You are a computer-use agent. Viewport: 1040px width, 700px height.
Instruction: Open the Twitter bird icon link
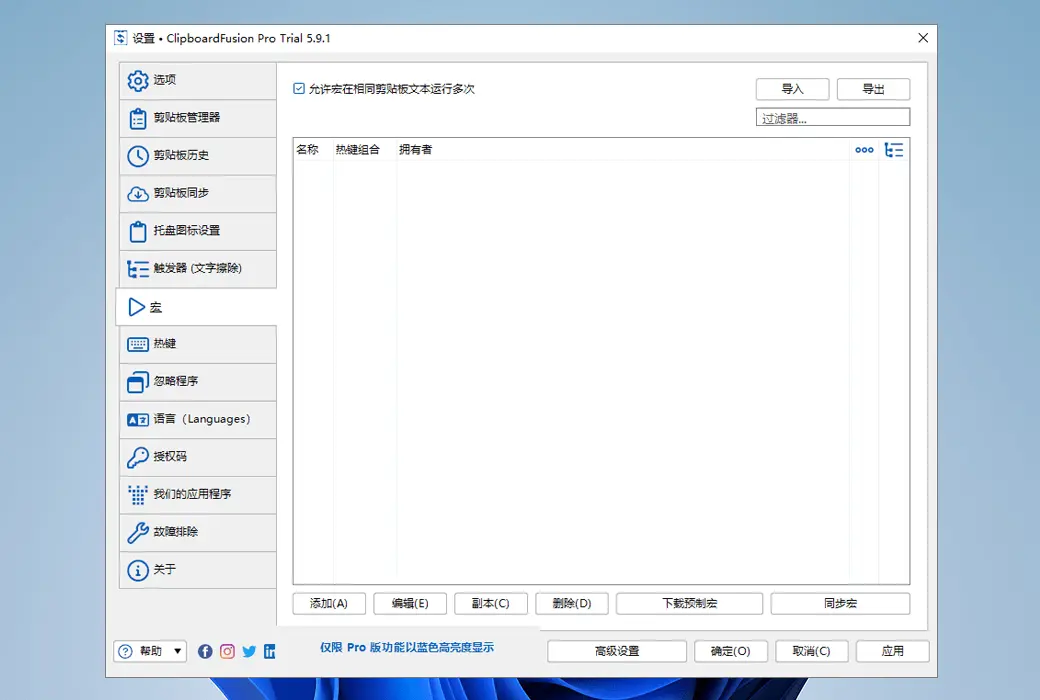coord(249,652)
